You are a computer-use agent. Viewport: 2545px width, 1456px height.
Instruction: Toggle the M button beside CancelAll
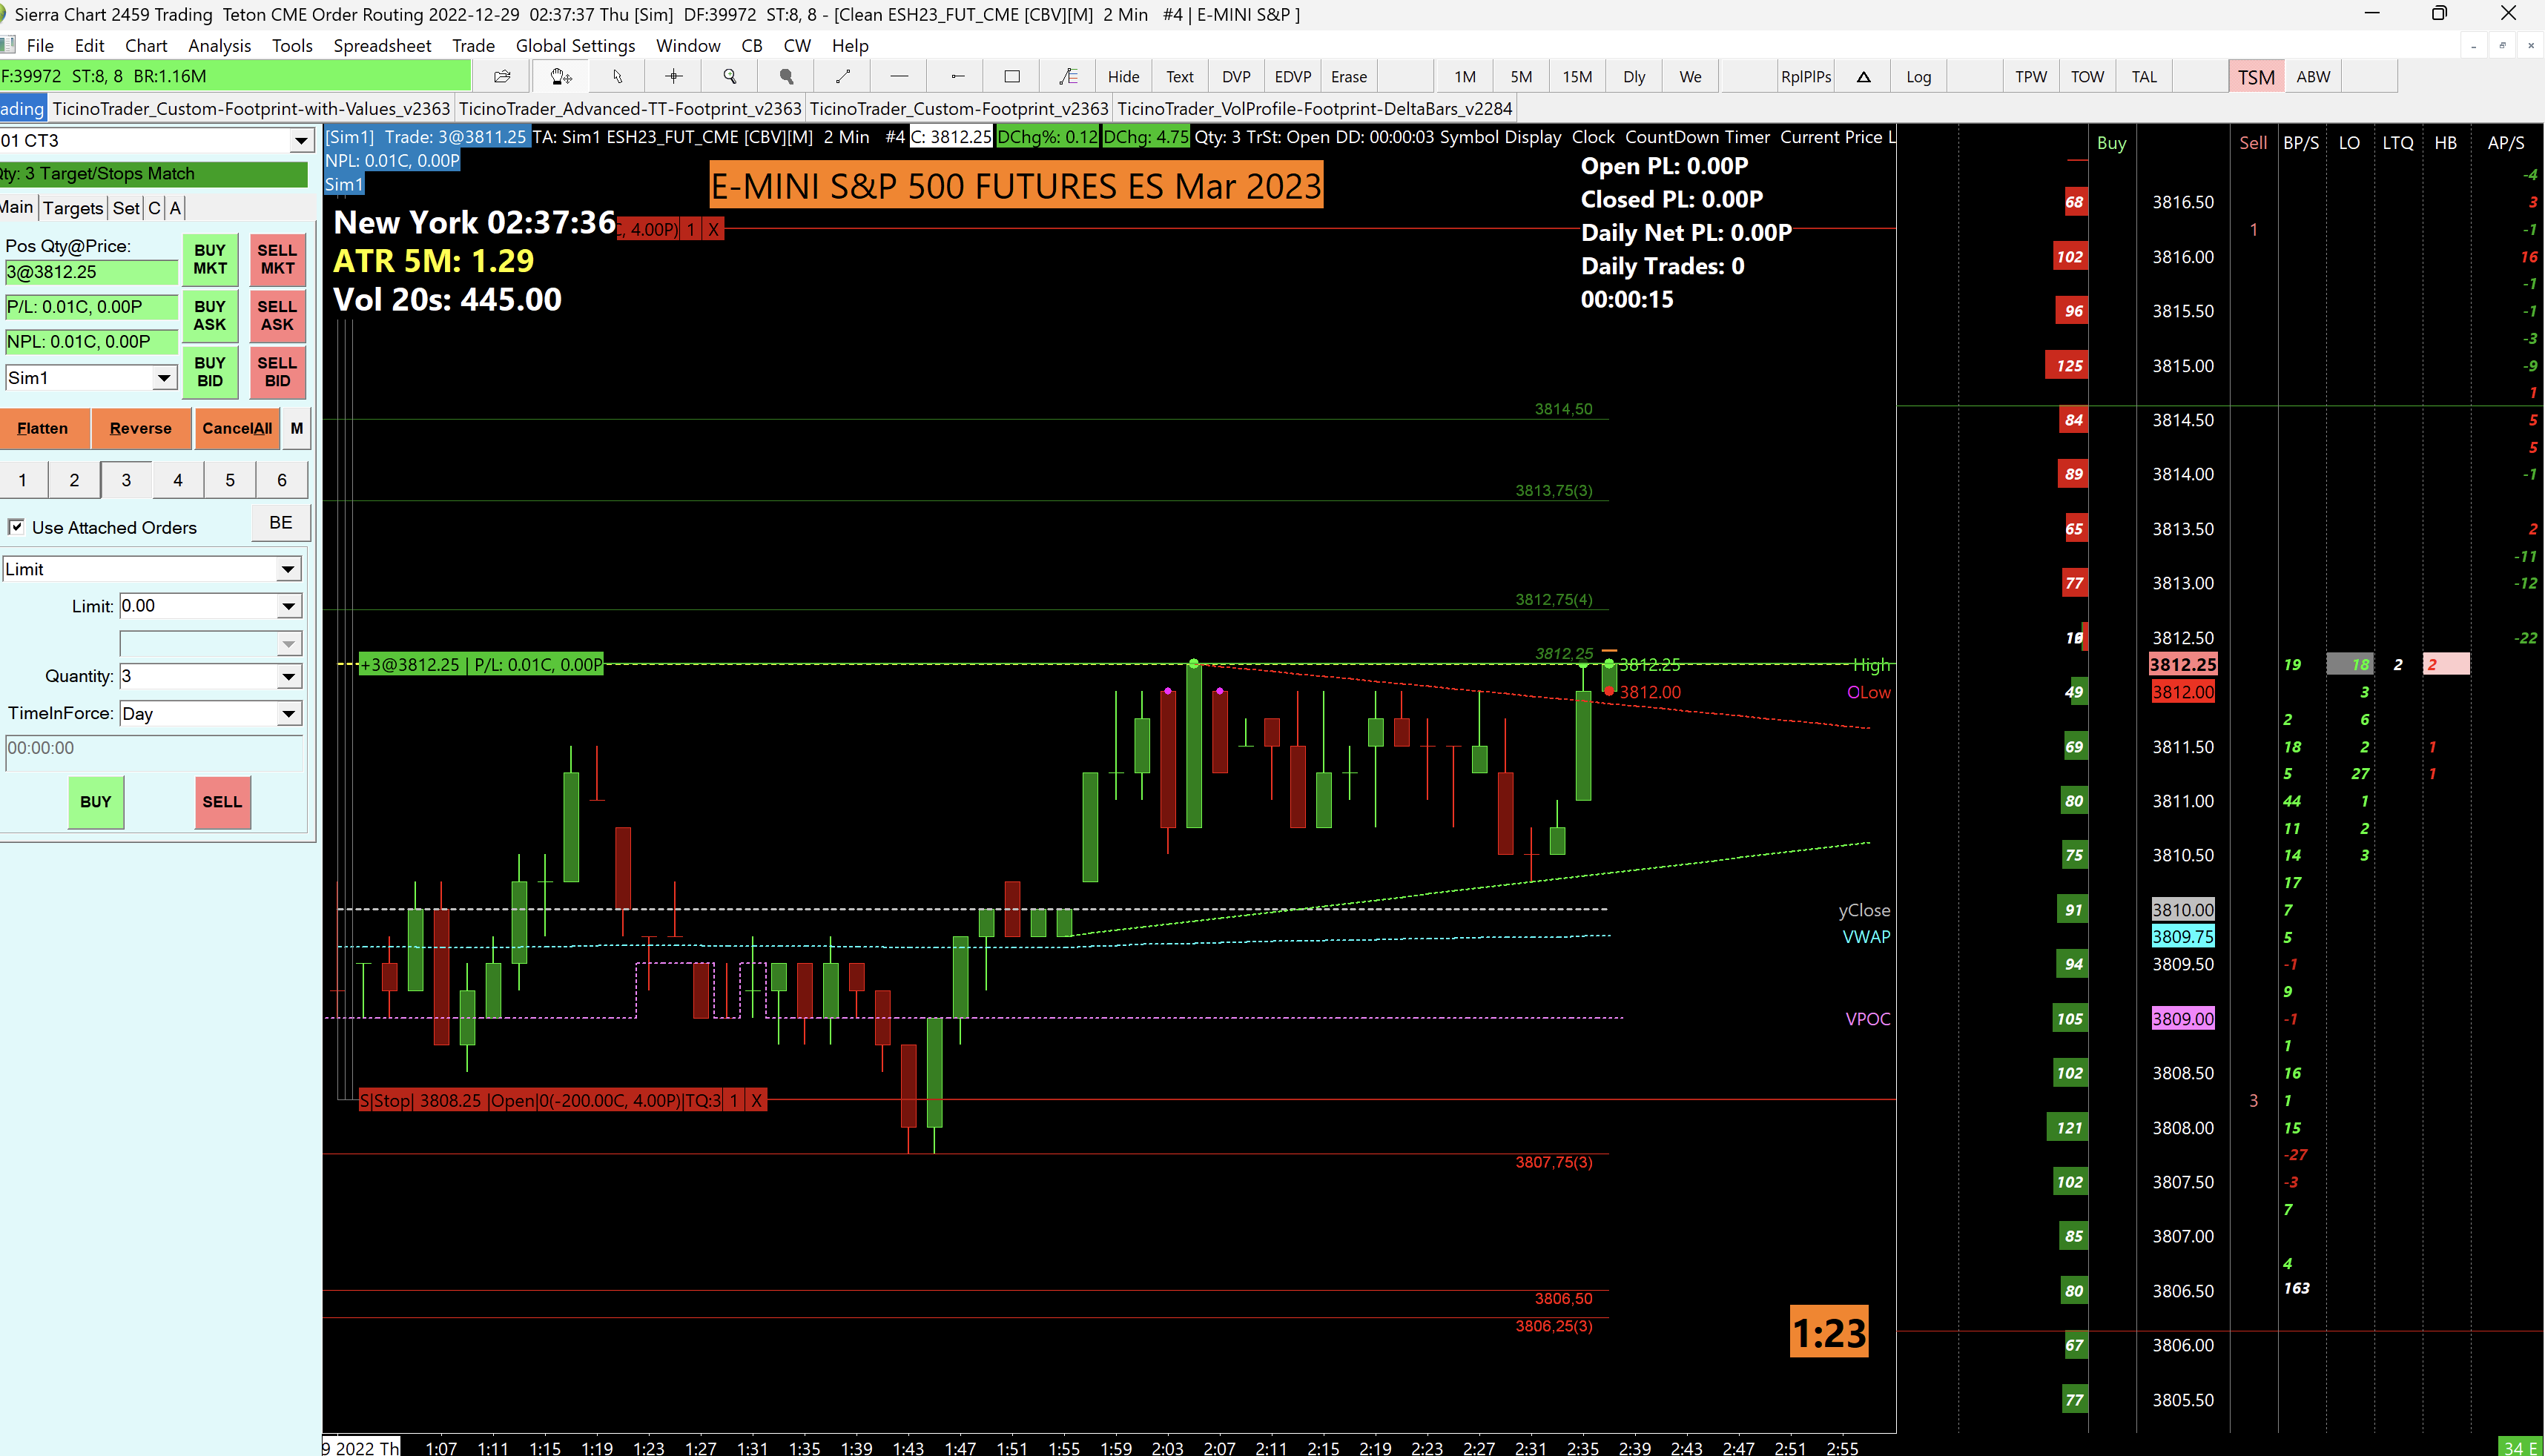point(296,428)
